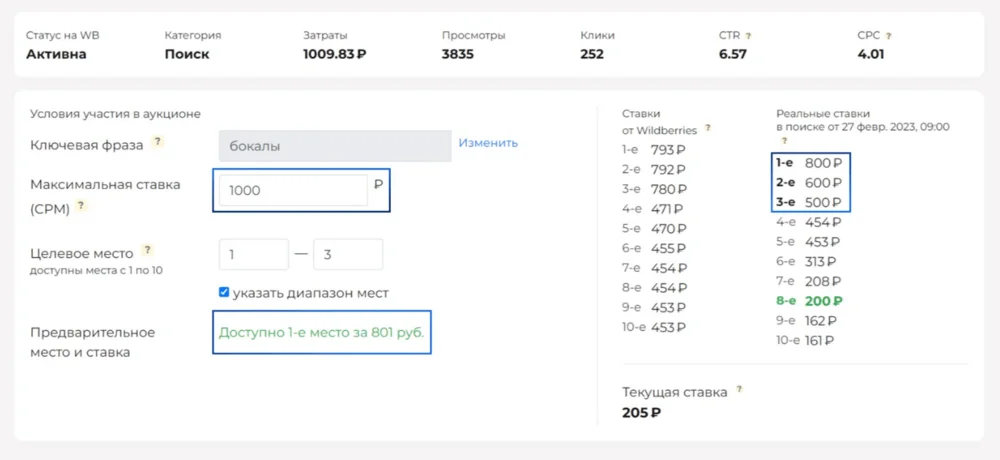Click the Активна campaign status value
This screenshot has height=460, width=1000.
point(56,54)
